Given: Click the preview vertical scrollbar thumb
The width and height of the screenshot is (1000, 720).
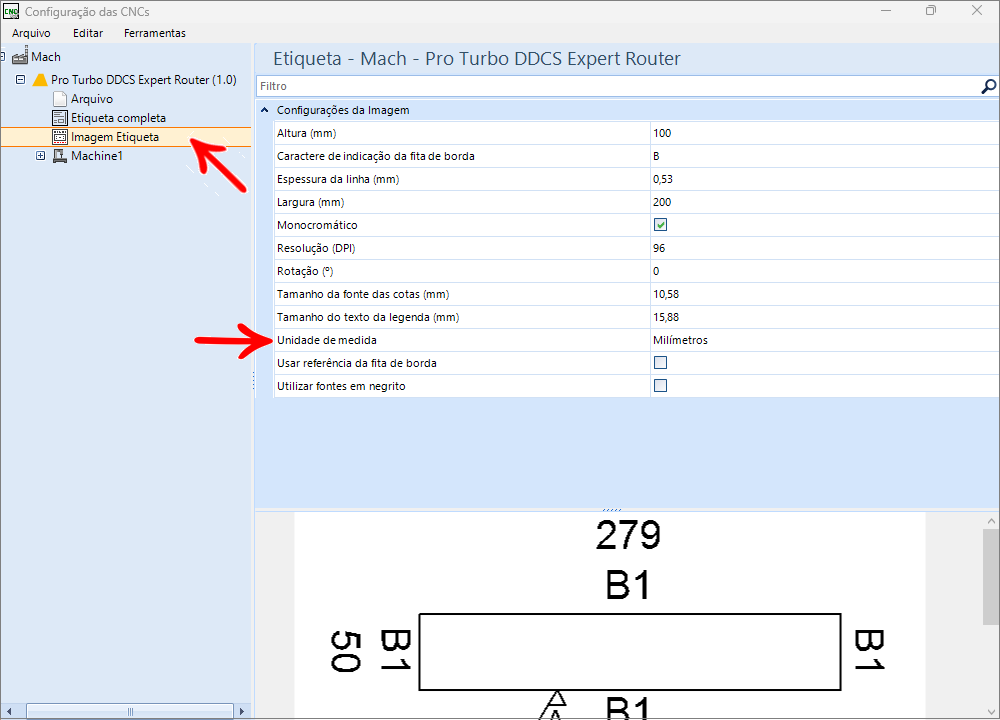Looking at the screenshot, I should [991, 576].
